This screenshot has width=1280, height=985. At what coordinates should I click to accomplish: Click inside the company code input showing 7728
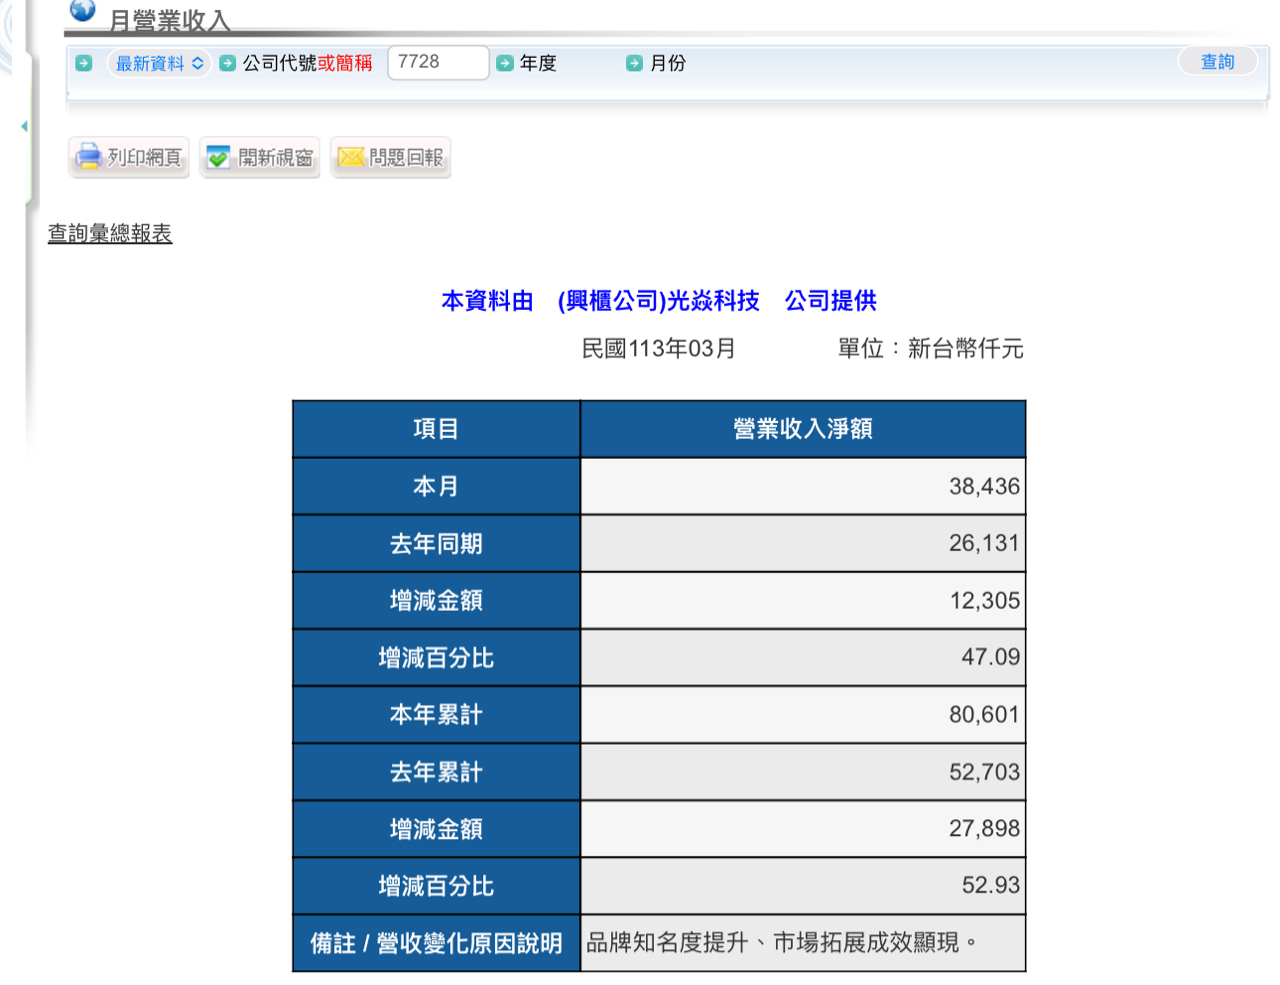(x=438, y=62)
